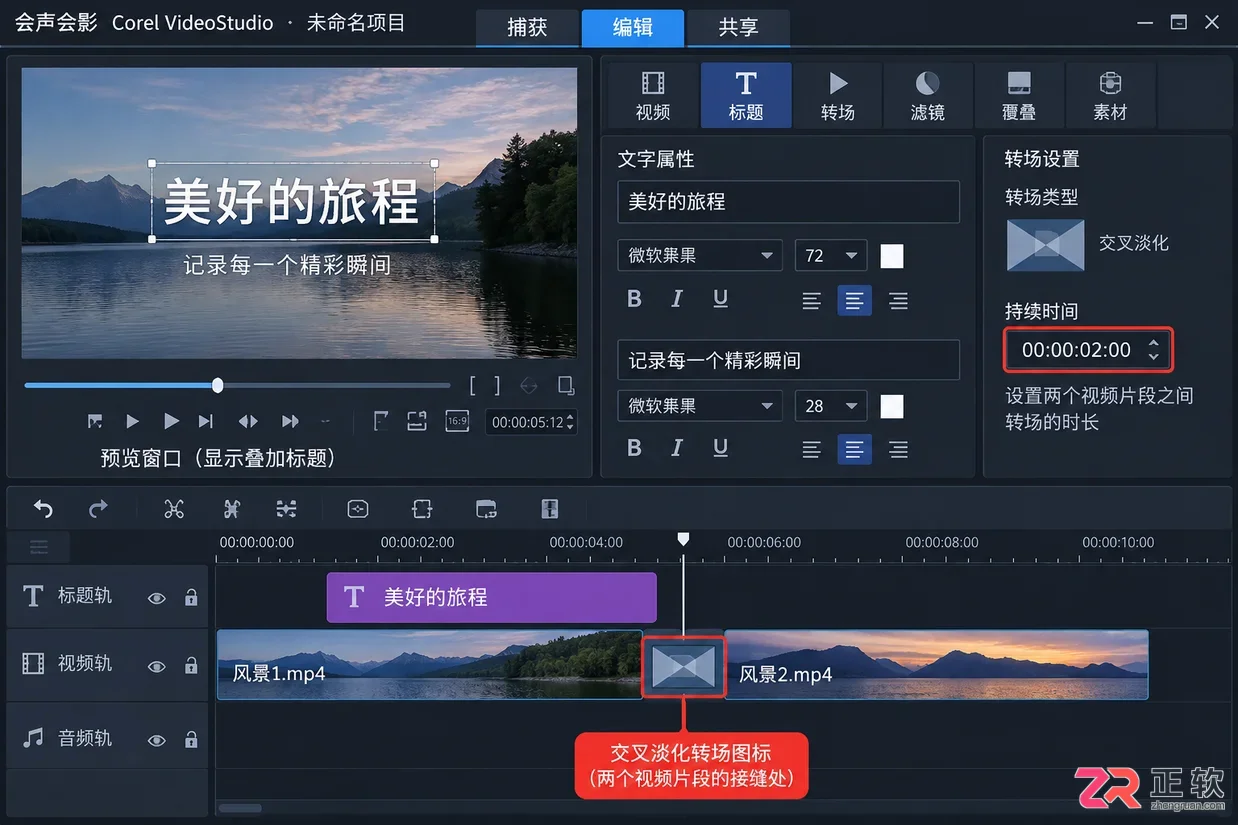
Task: Set the mark-out right bracket point
Action: [497, 386]
